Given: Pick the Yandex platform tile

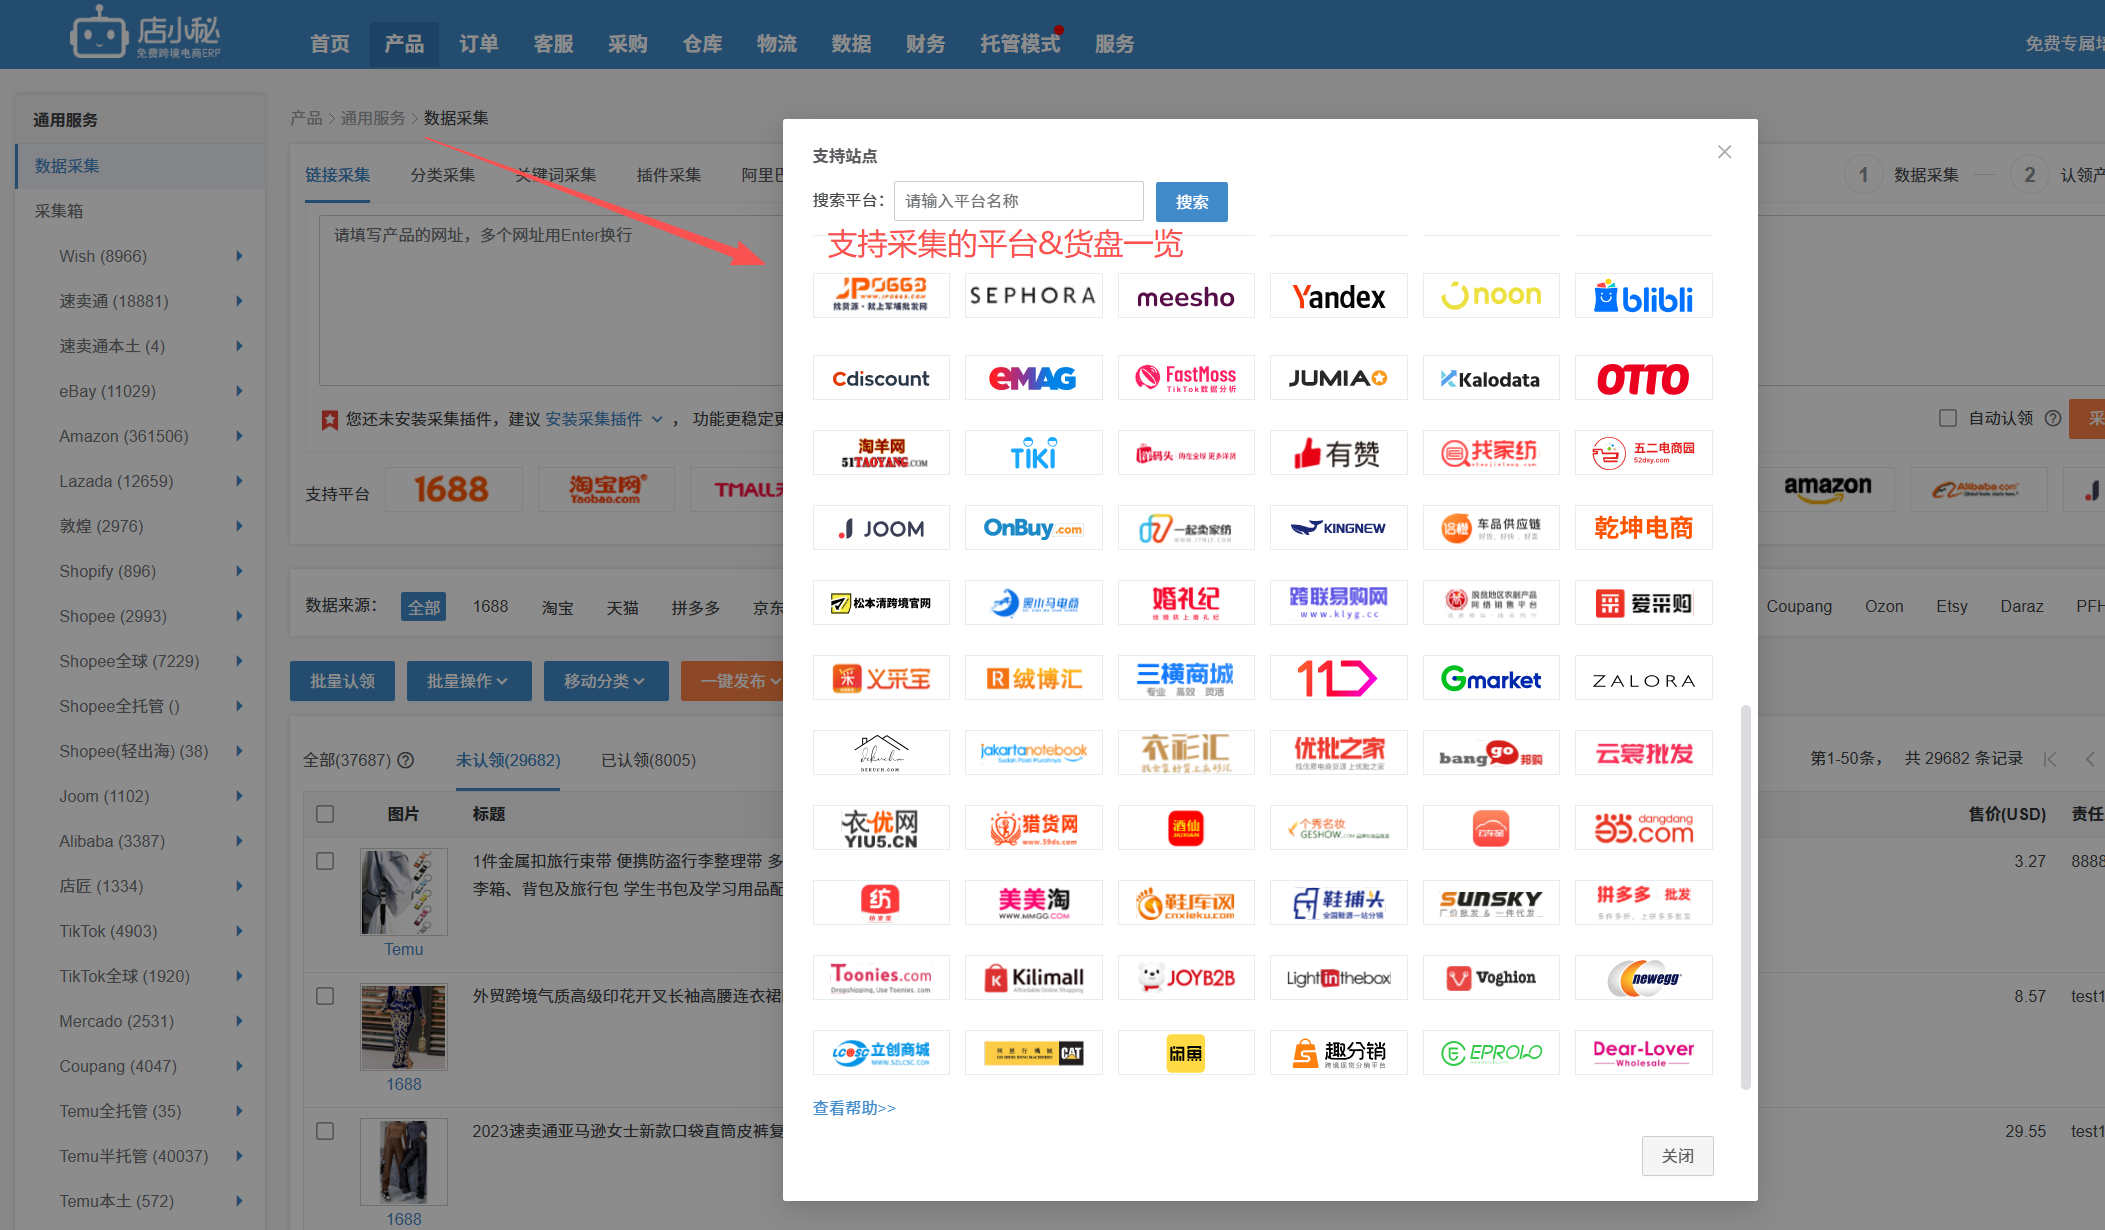Looking at the screenshot, I should point(1338,296).
